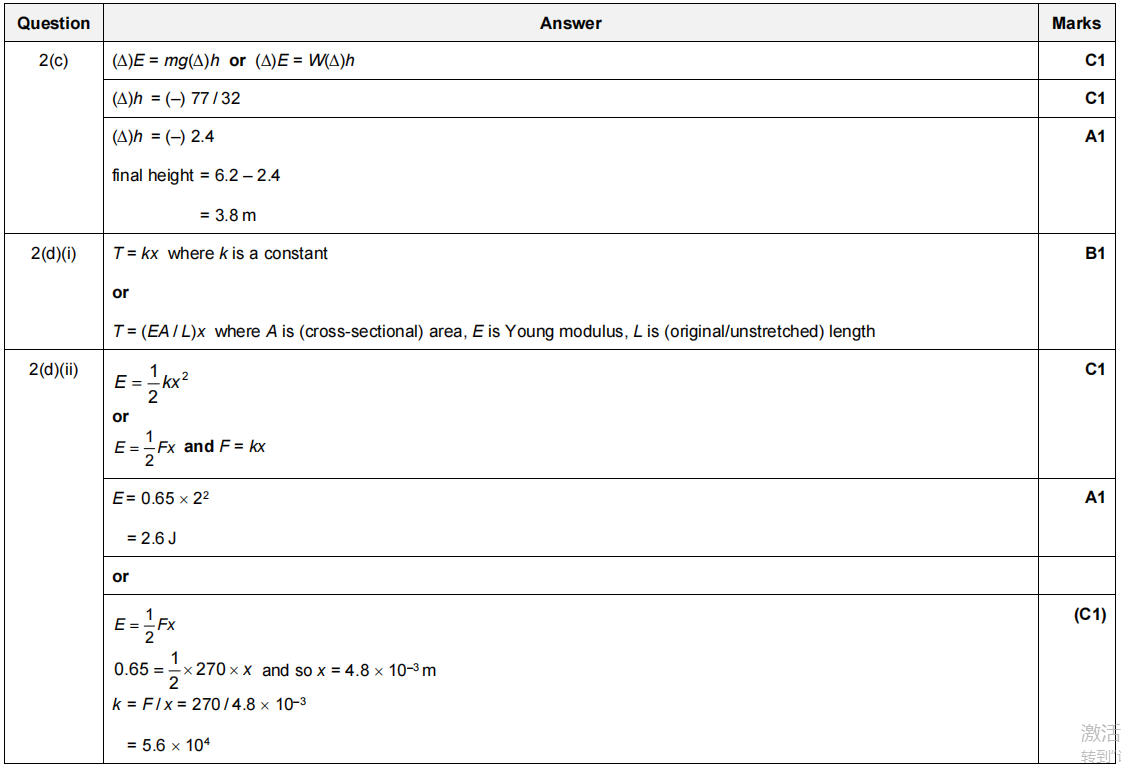Image resolution: width=1121 pixels, height=775 pixels.
Task: Click the 'and F = kx' text
Action: pos(225,446)
